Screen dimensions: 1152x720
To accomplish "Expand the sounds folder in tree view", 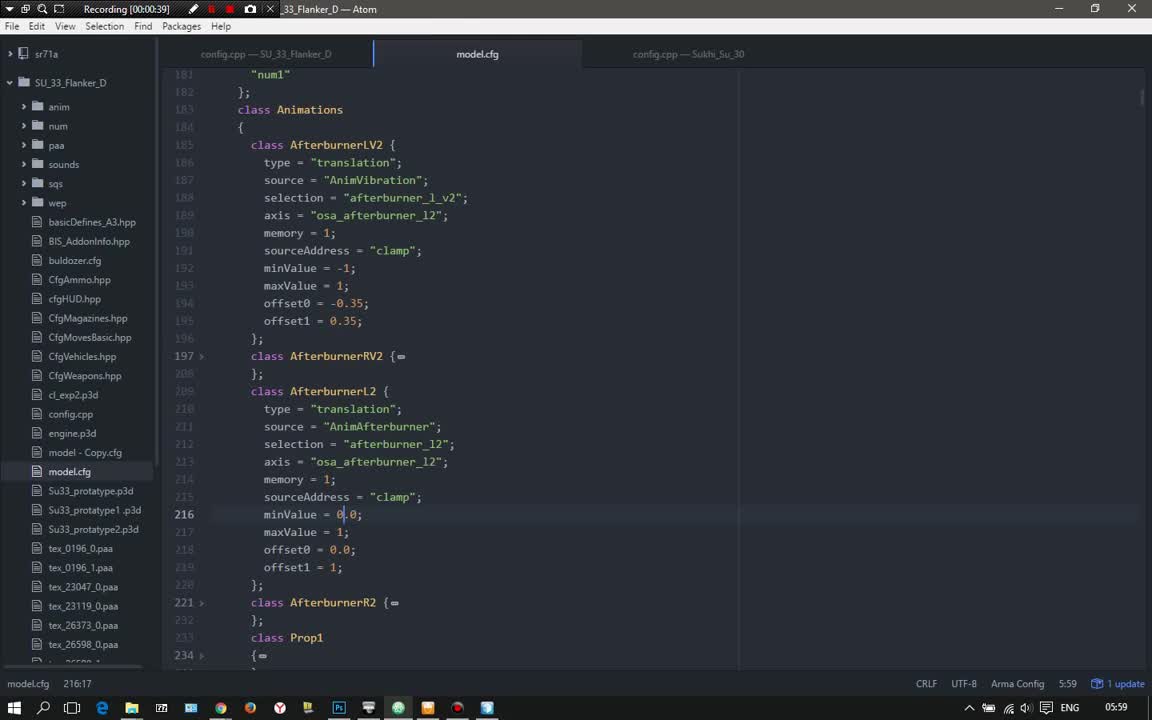I will (x=24, y=164).
